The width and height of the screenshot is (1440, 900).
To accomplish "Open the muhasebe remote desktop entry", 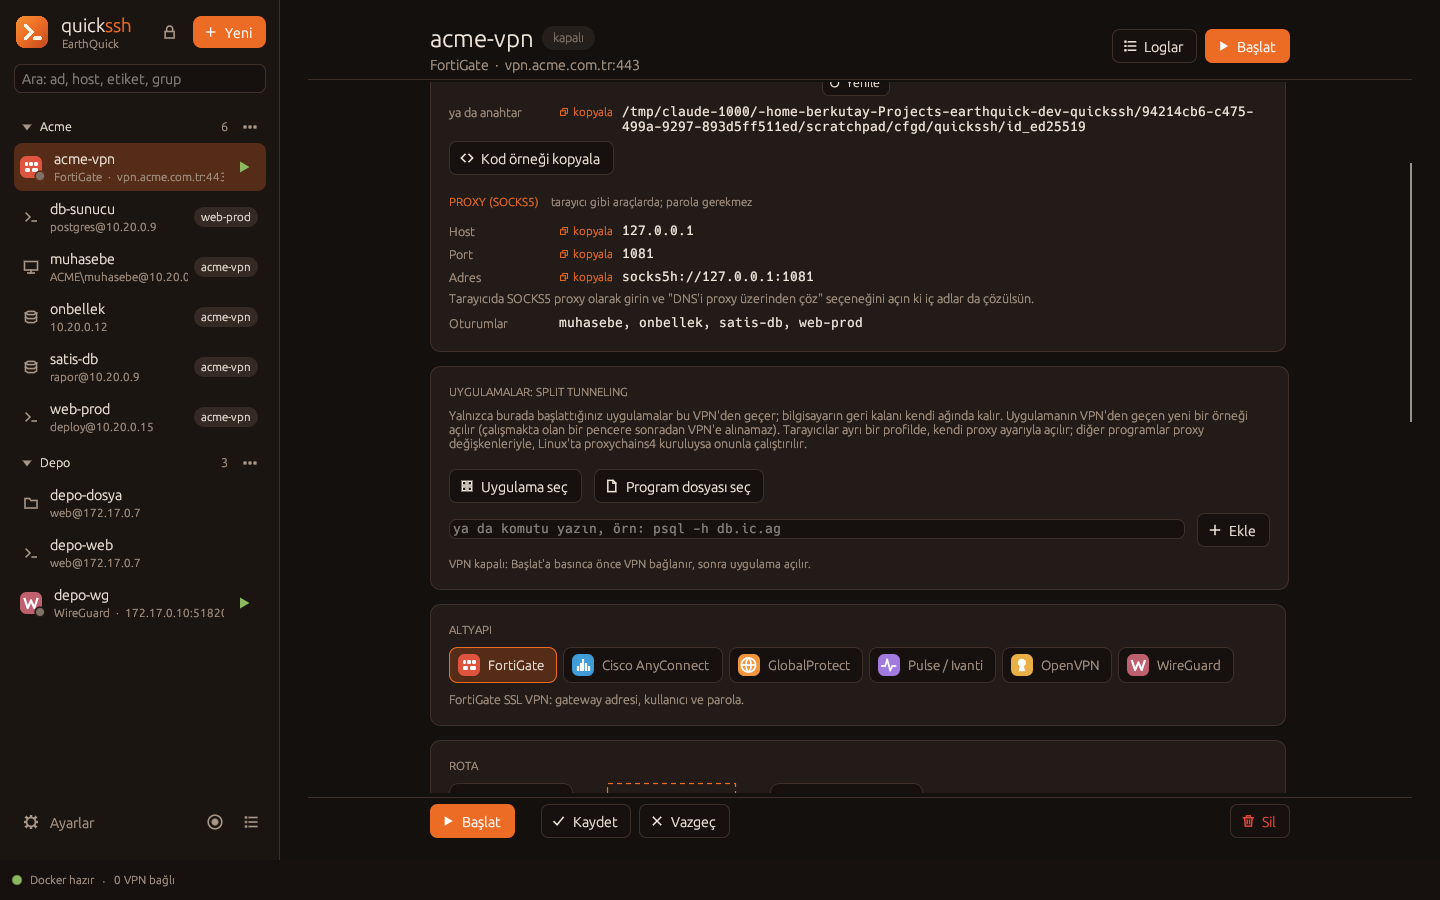I will (140, 267).
